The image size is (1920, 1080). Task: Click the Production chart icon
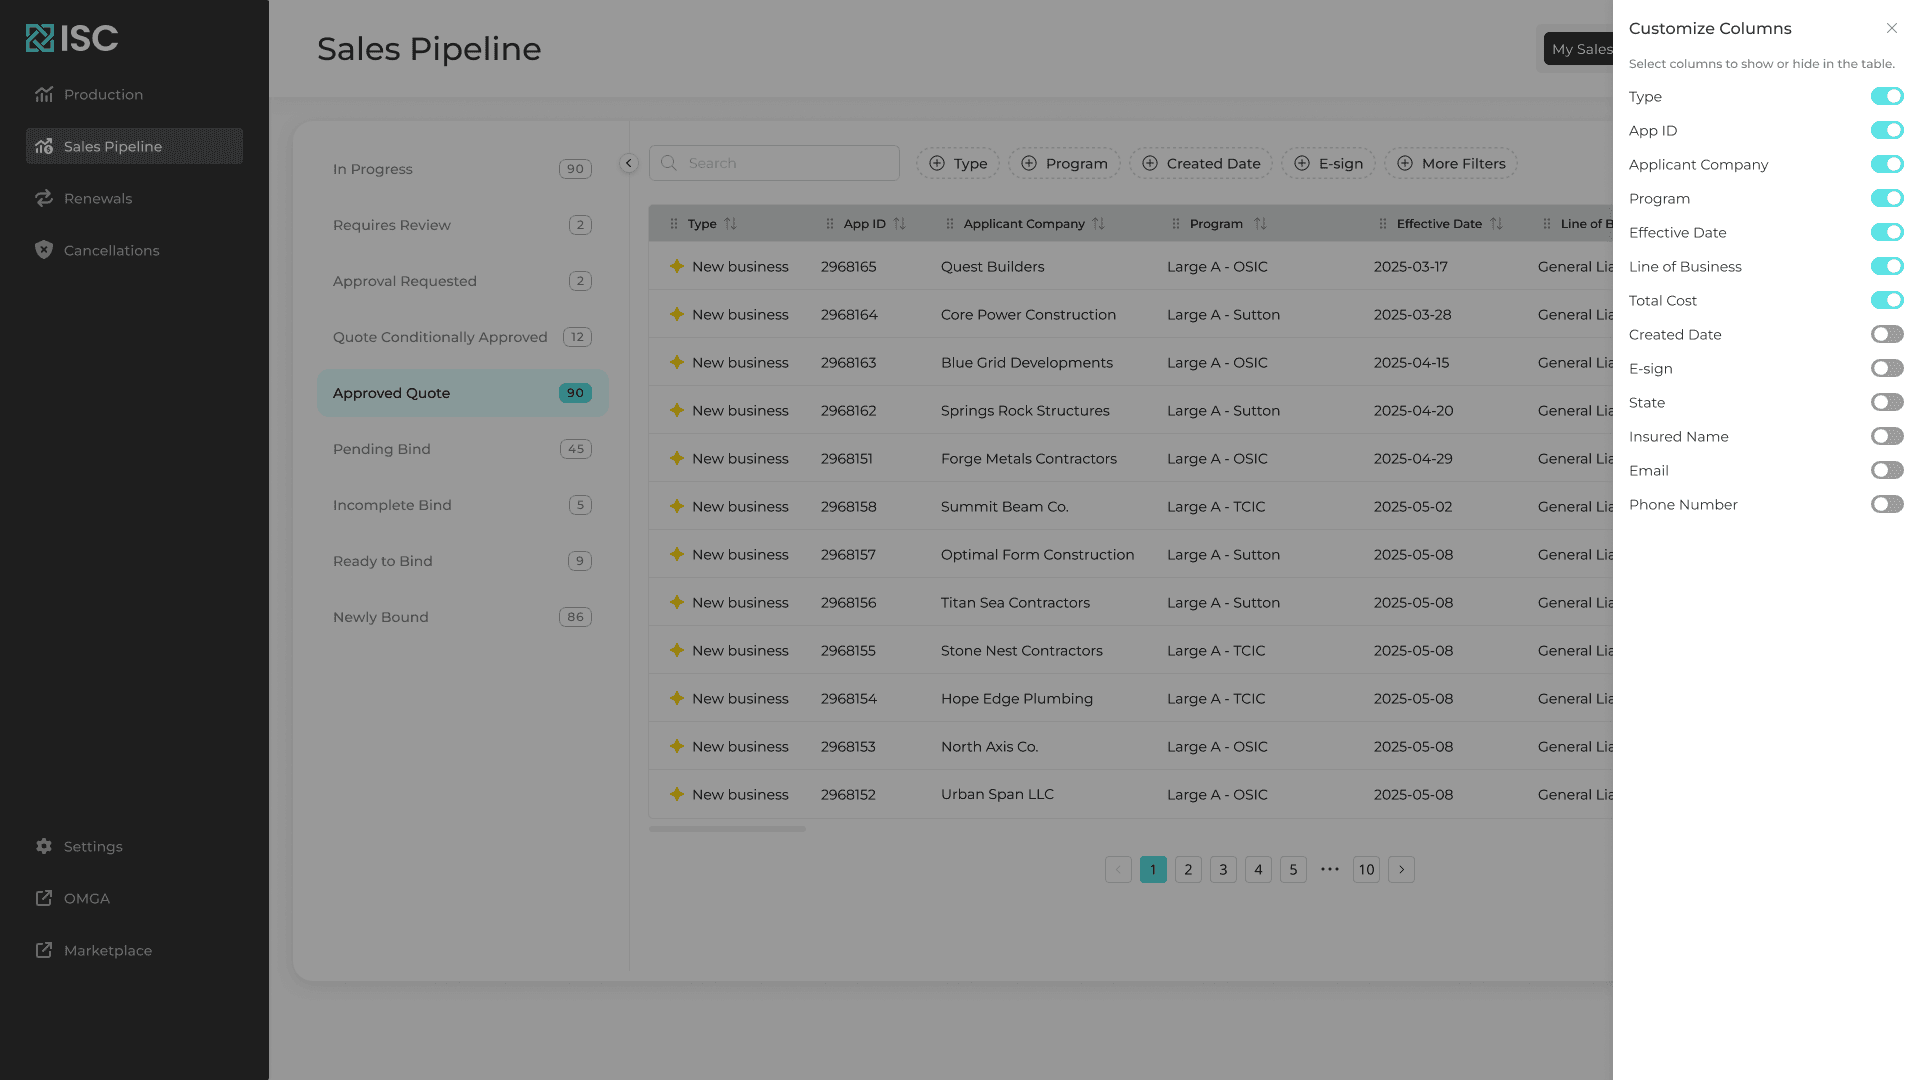point(44,94)
